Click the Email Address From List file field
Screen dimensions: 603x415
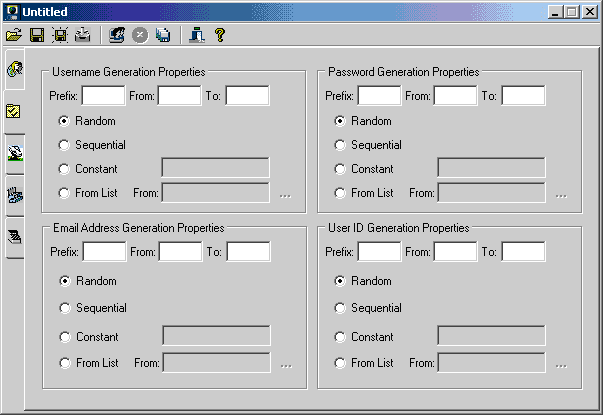[217, 362]
